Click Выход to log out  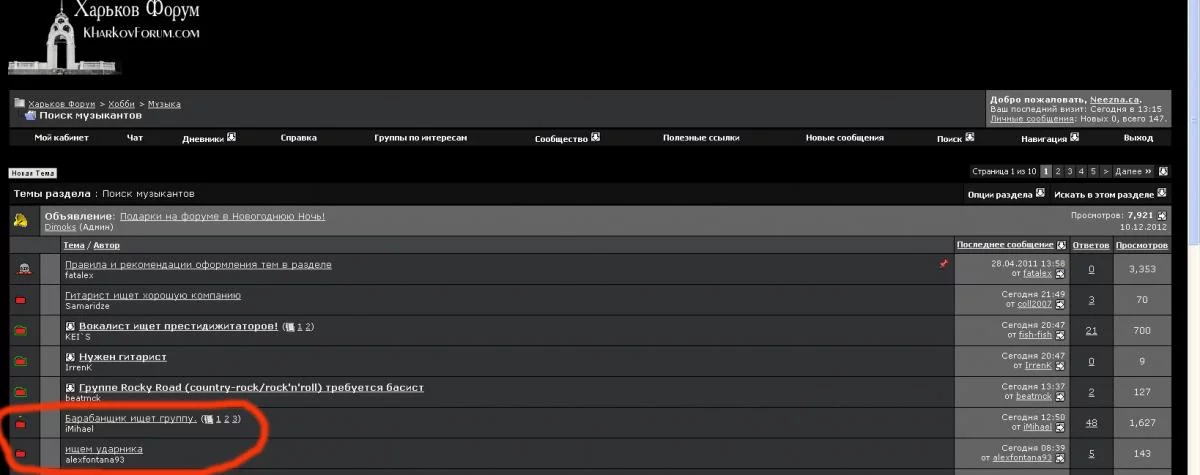point(1138,138)
